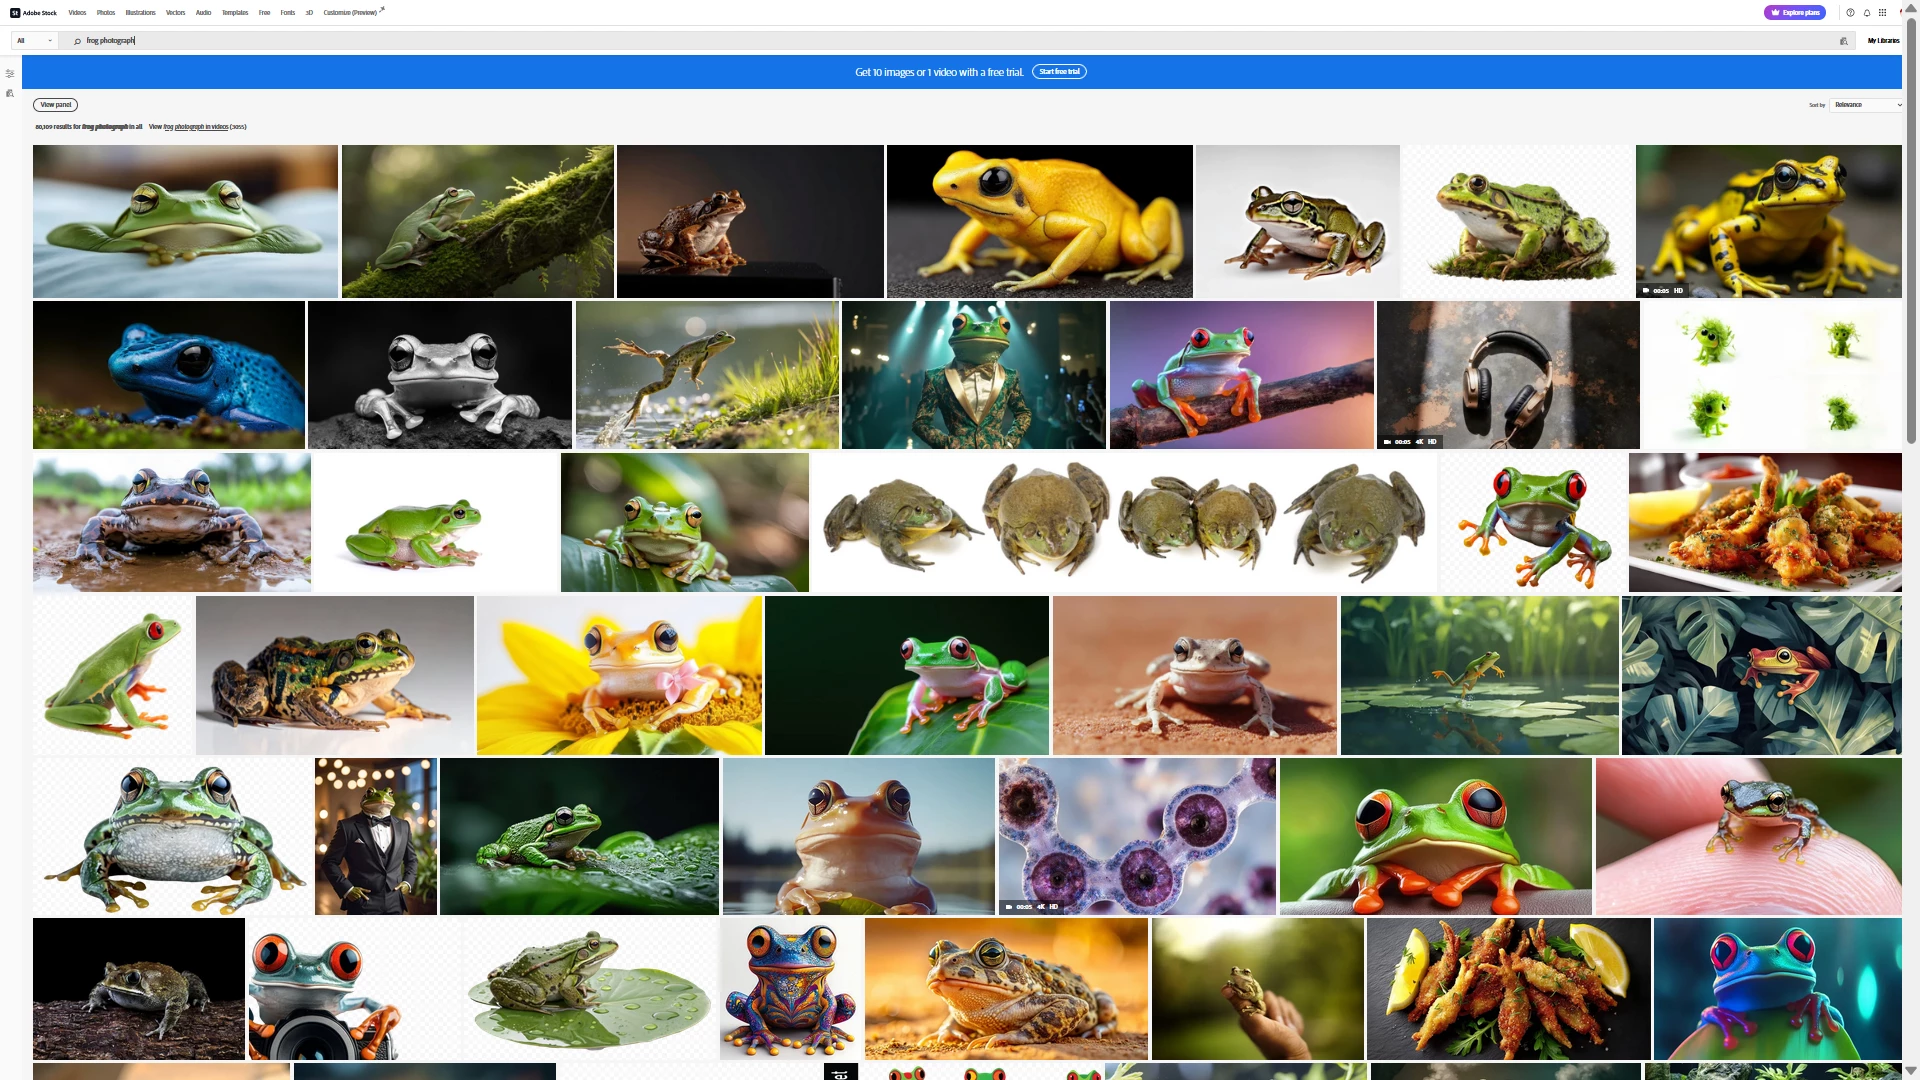Click the find similar sidebar icon

[x=10, y=93]
